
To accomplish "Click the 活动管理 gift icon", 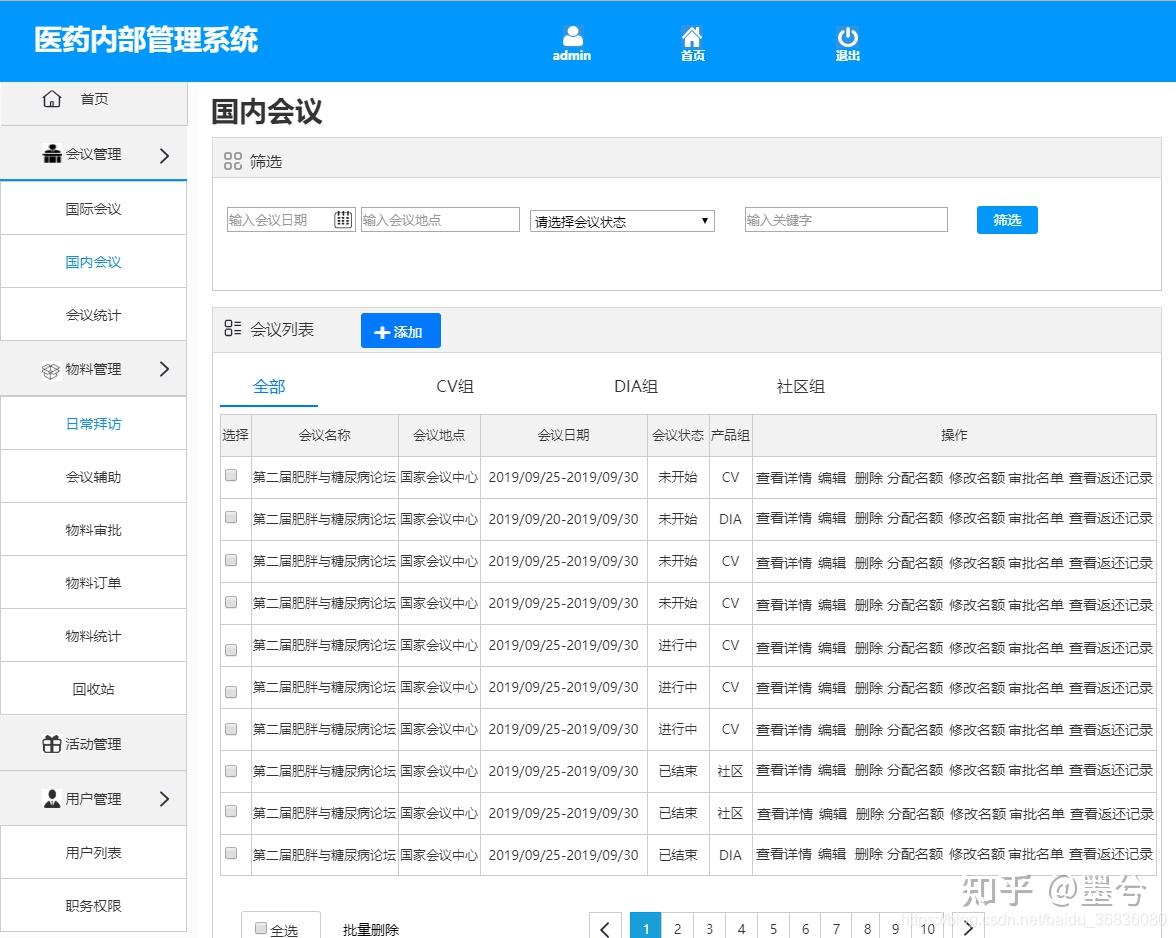I will 52,744.
